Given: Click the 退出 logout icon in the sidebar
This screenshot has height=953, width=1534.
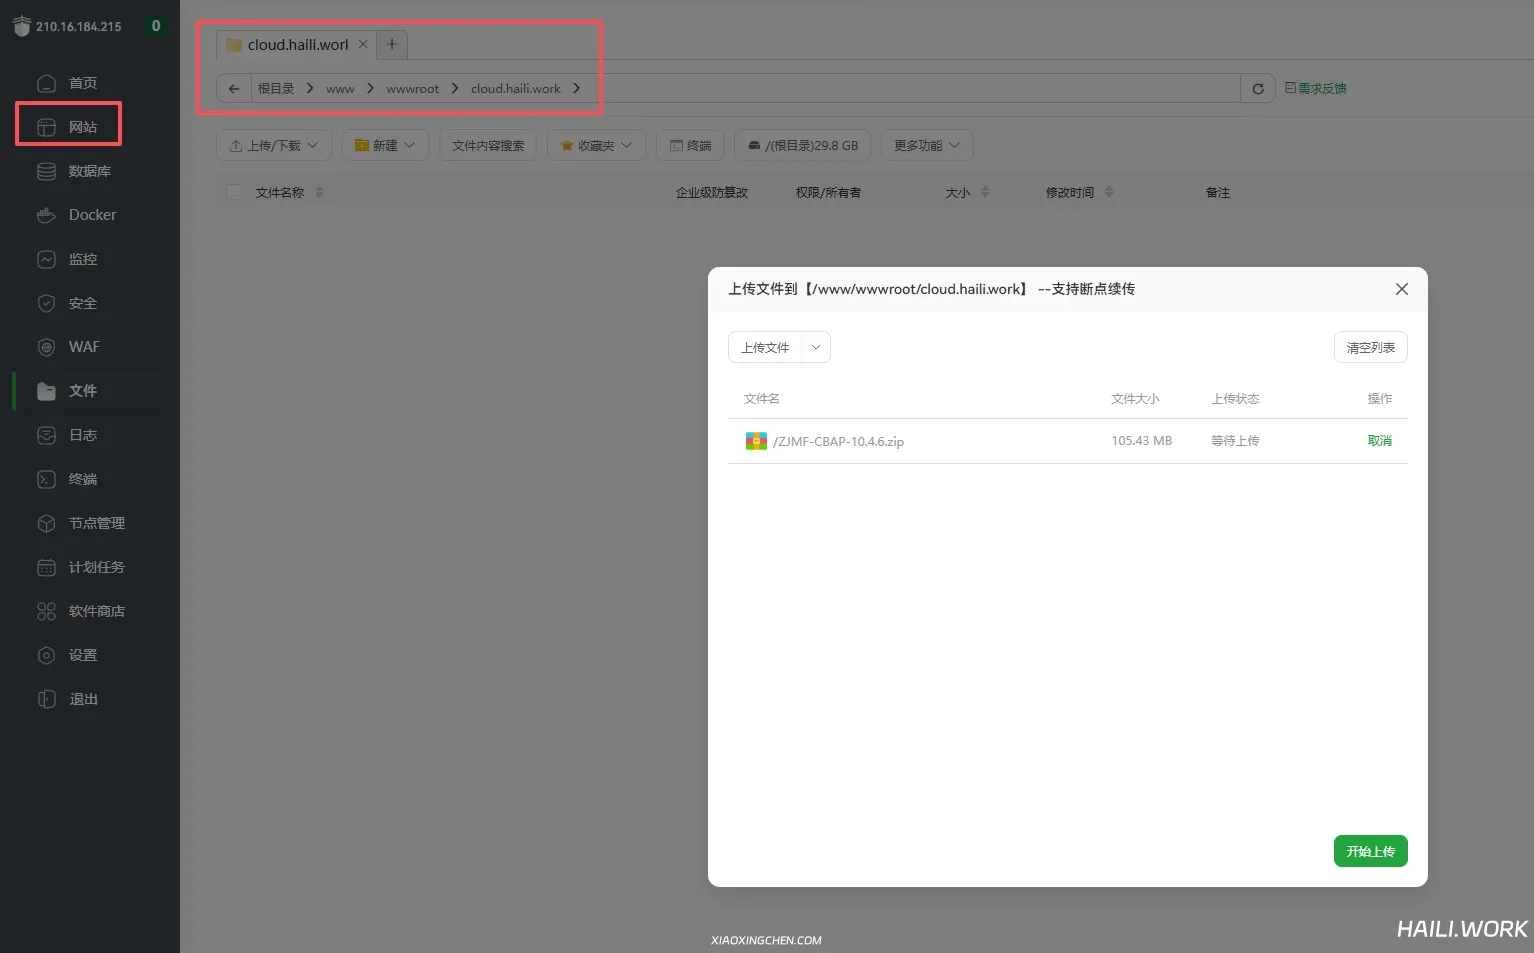Looking at the screenshot, I should pos(46,699).
